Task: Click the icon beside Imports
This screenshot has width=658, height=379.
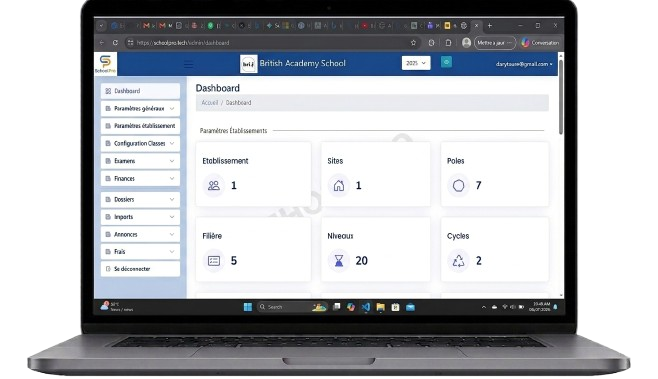Action: point(108,217)
